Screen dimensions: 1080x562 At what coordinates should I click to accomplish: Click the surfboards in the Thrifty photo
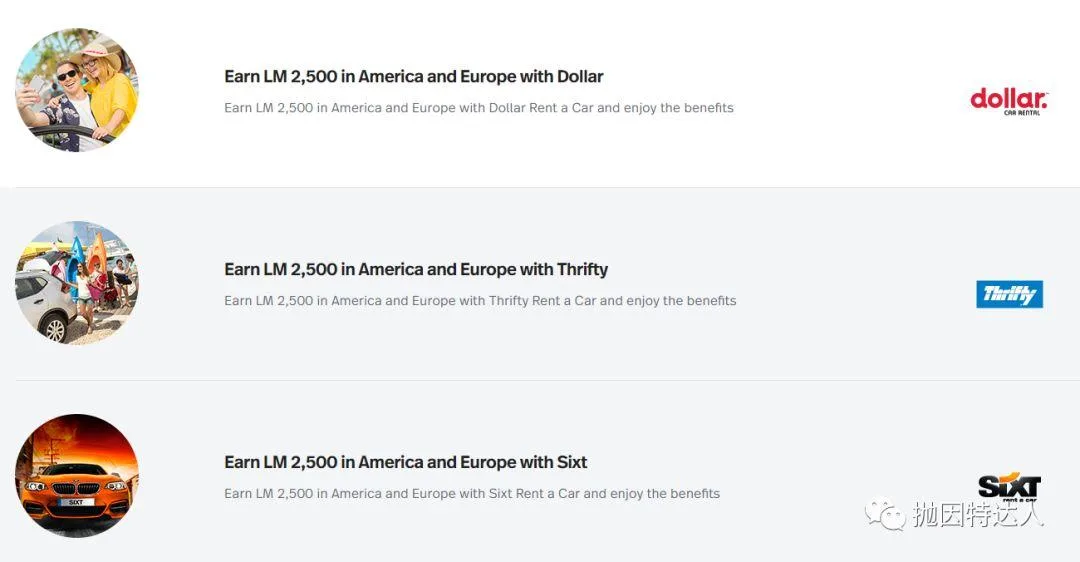(87, 262)
